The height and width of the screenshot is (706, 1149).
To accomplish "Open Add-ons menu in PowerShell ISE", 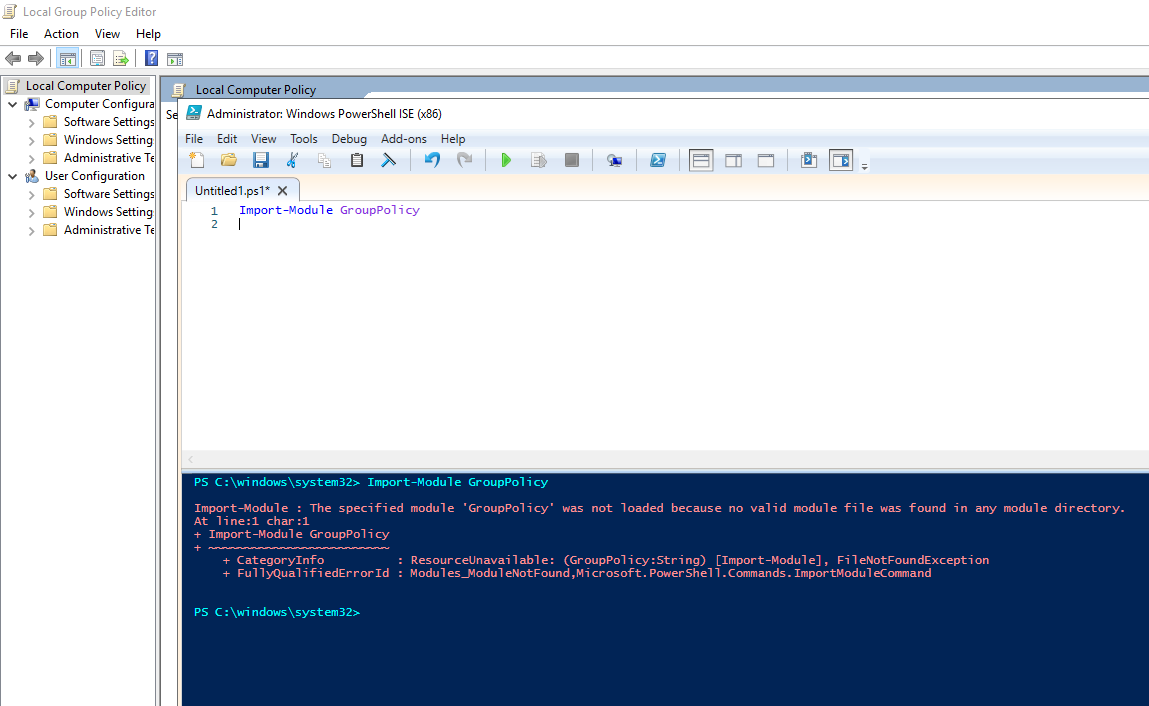I will pos(404,139).
